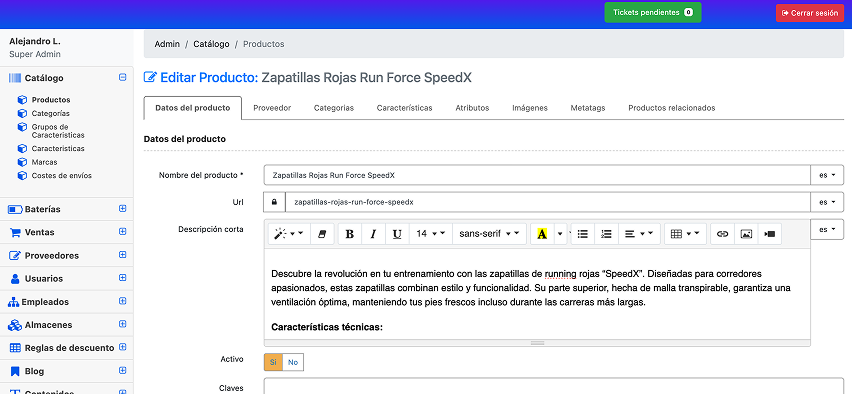The height and width of the screenshot is (394, 852).
Task: Click the lock icon next to Url
Action: 274,202
